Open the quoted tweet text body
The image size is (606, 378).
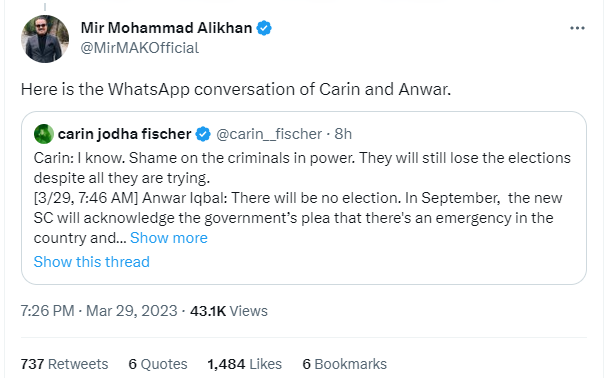[x=302, y=198]
